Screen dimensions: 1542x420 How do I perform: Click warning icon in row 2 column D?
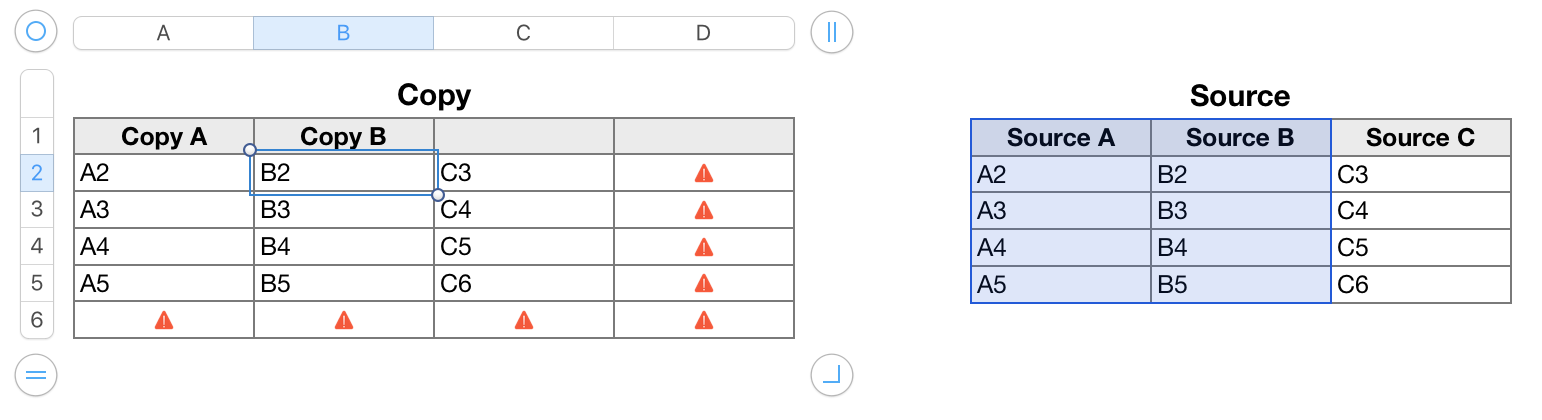point(703,174)
